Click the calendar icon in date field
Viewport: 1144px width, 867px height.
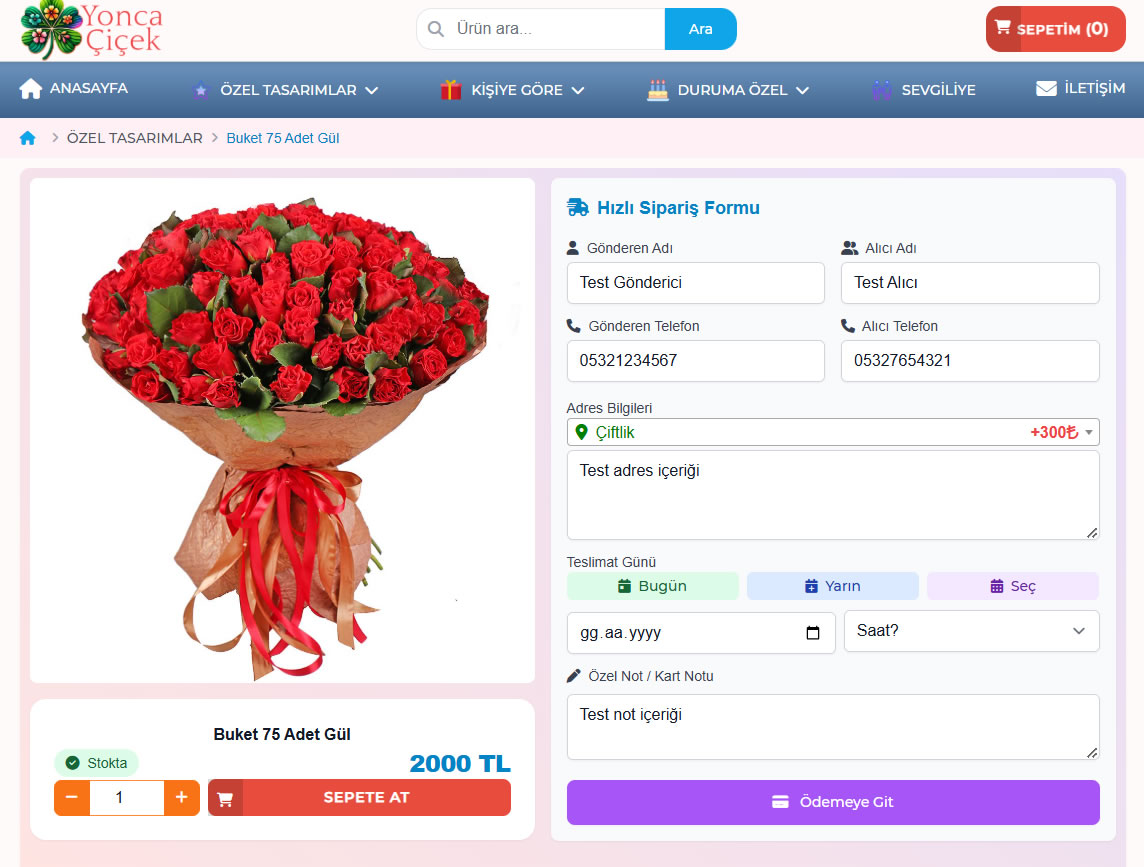point(812,633)
